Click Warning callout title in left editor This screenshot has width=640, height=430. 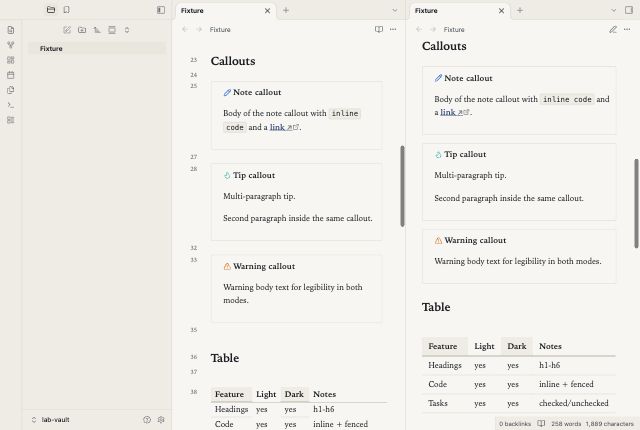point(264,266)
